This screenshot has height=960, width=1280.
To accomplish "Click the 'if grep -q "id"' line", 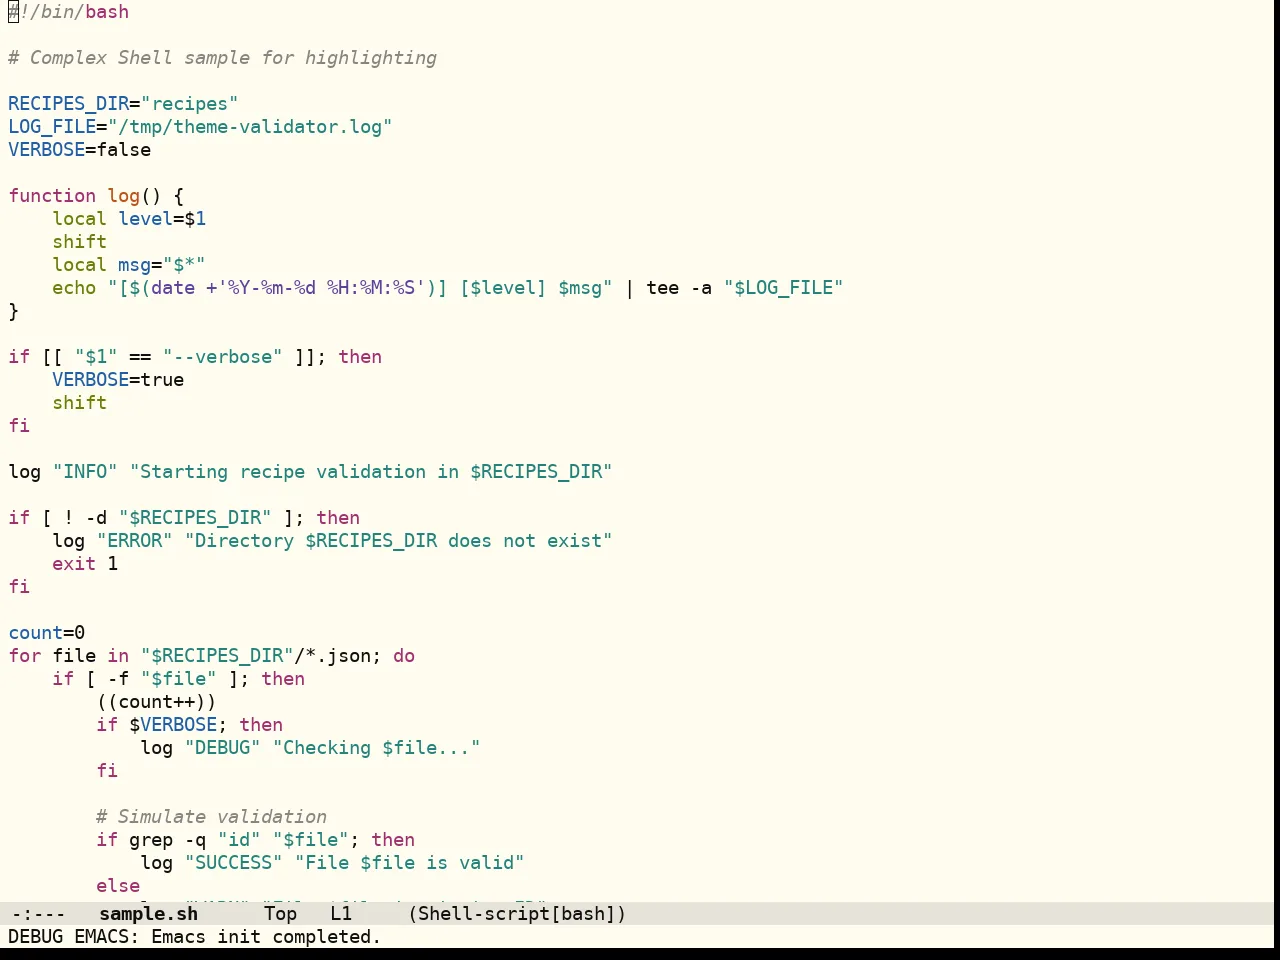I will pyautogui.click(x=255, y=840).
